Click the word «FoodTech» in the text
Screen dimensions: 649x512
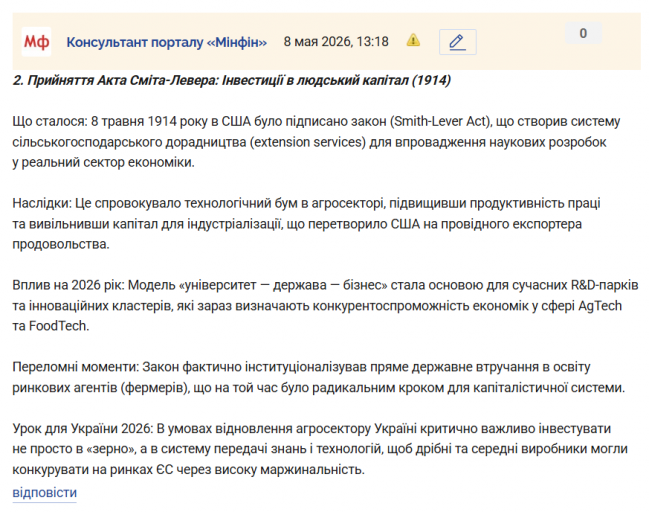(58, 326)
